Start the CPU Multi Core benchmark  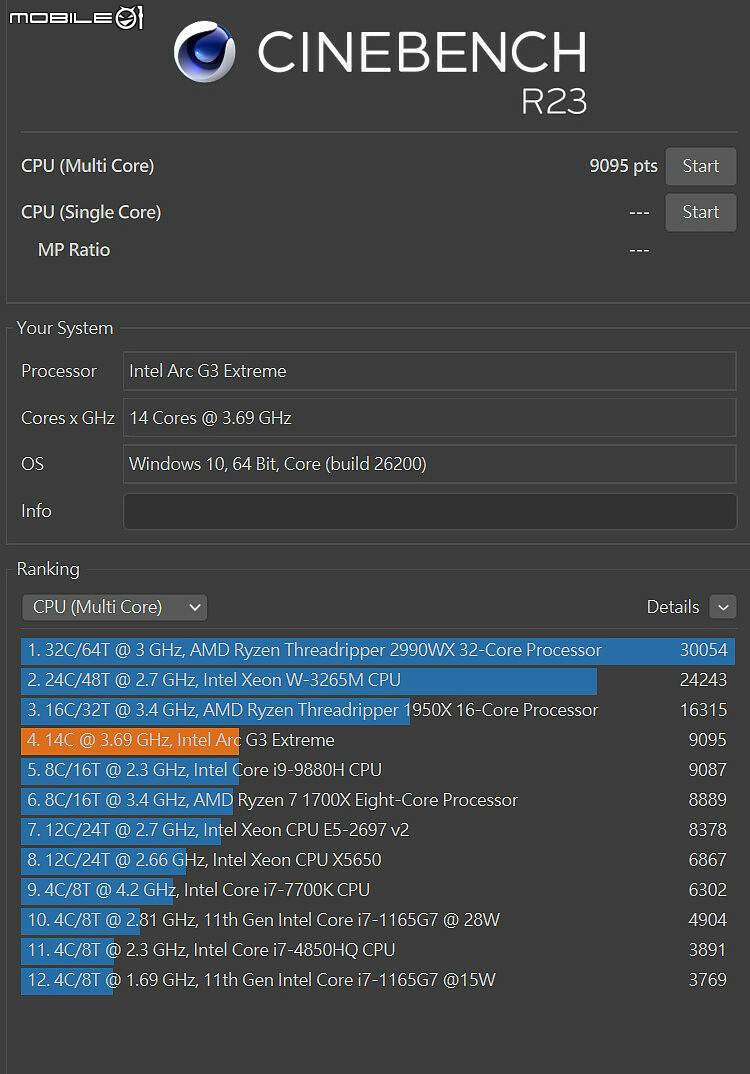(701, 166)
